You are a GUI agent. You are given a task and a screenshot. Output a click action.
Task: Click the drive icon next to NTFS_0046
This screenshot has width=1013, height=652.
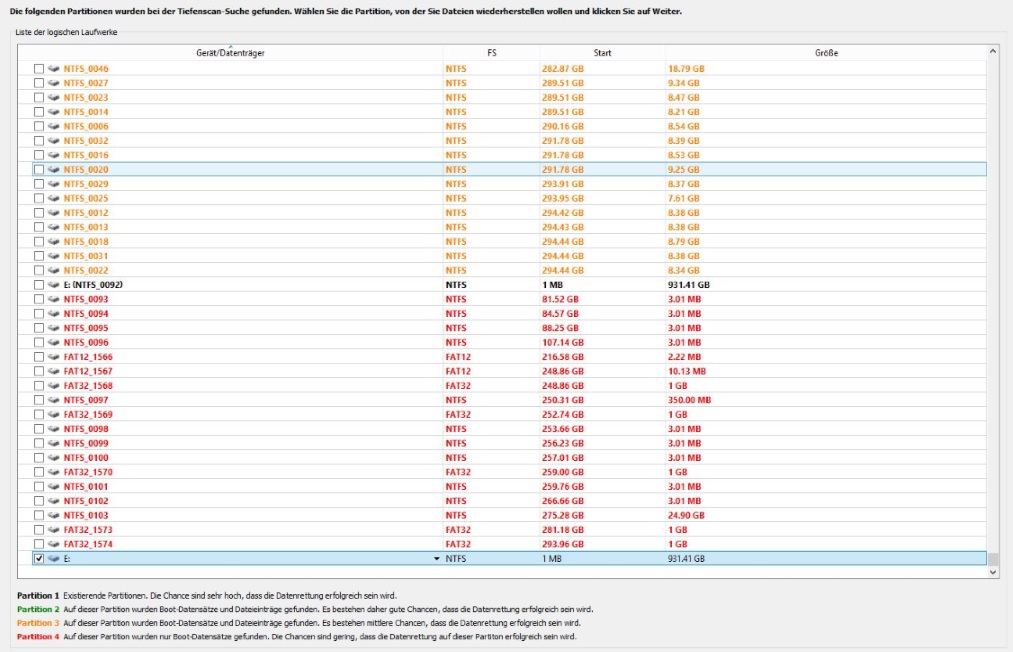point(54,69)
